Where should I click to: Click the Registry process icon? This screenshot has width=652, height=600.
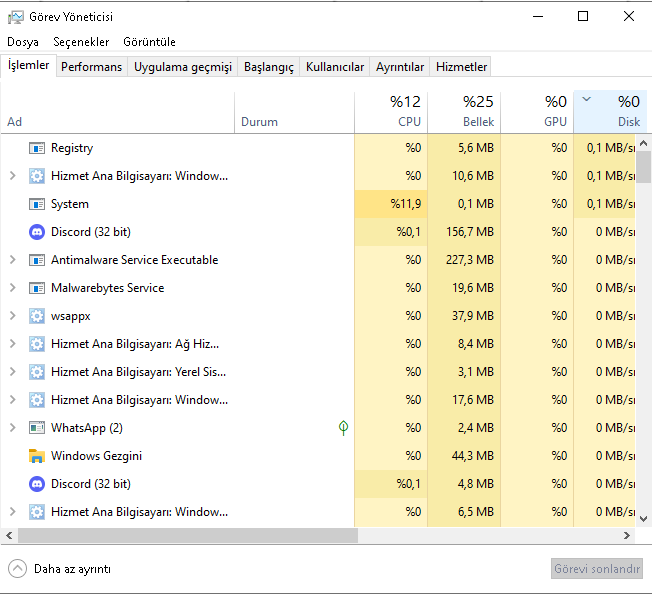point(37,148)
